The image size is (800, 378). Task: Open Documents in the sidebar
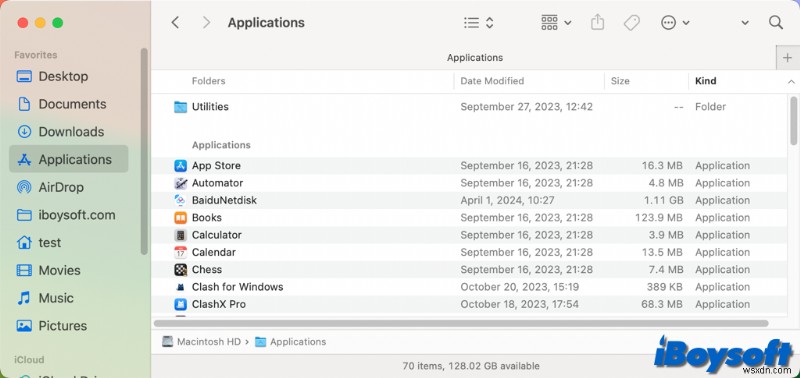click(68, 104)
